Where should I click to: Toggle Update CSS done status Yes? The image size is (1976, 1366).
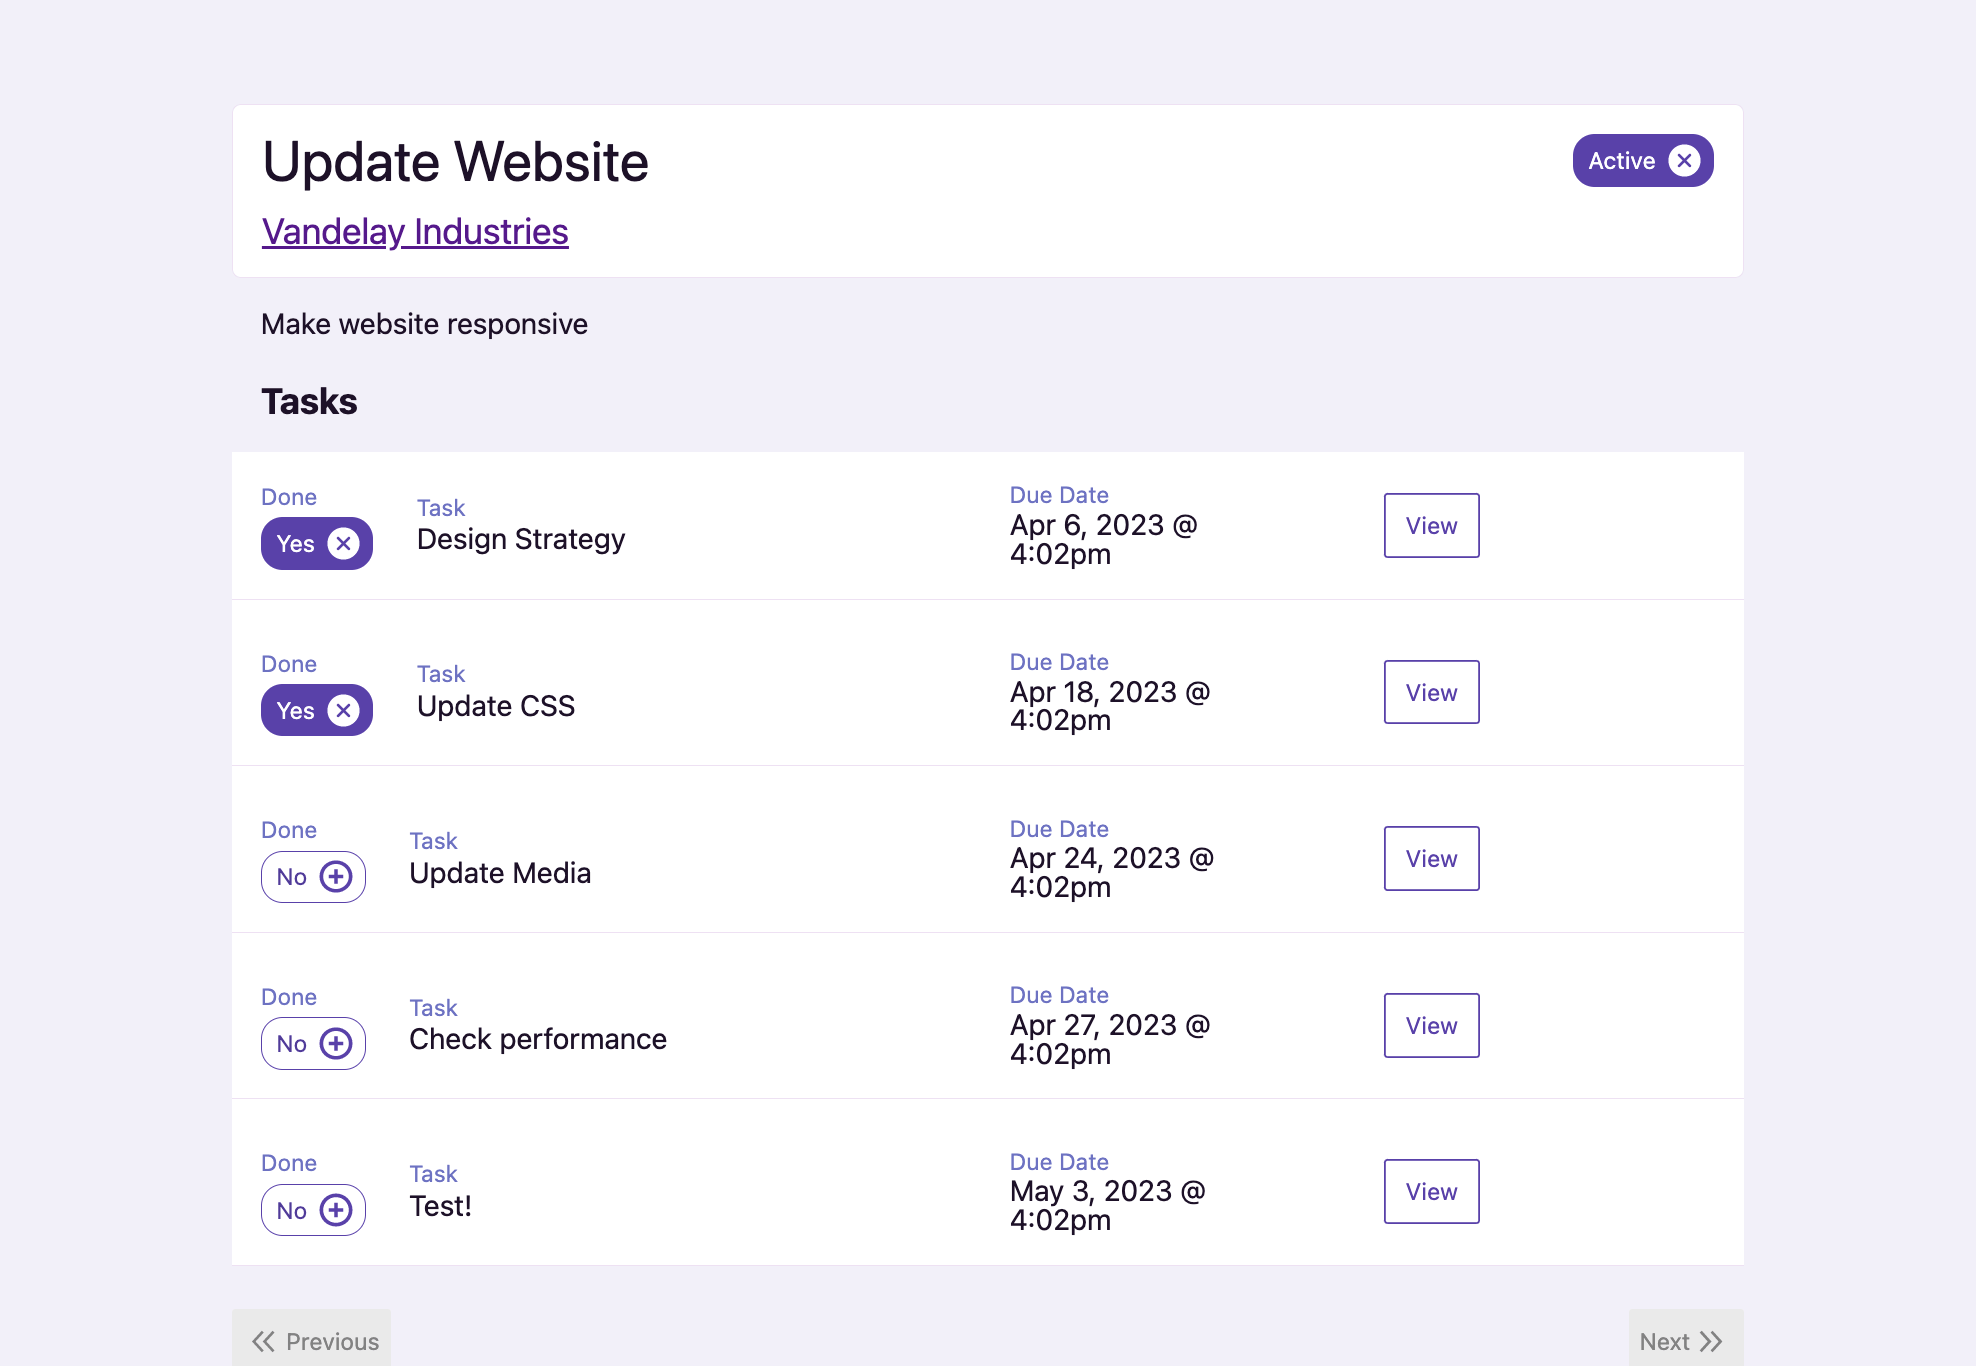pos(298,711)
